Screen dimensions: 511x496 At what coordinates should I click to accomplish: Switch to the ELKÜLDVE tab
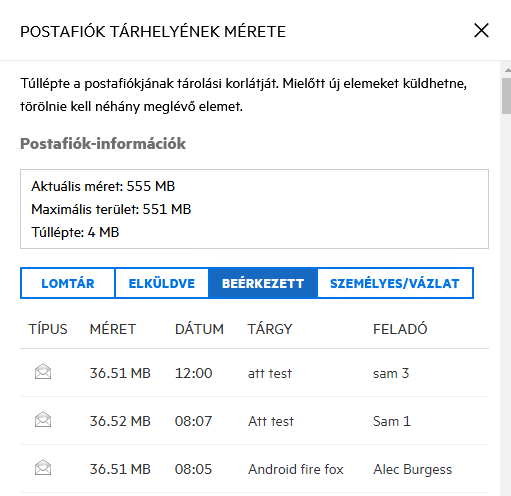(x=162, y=283)
